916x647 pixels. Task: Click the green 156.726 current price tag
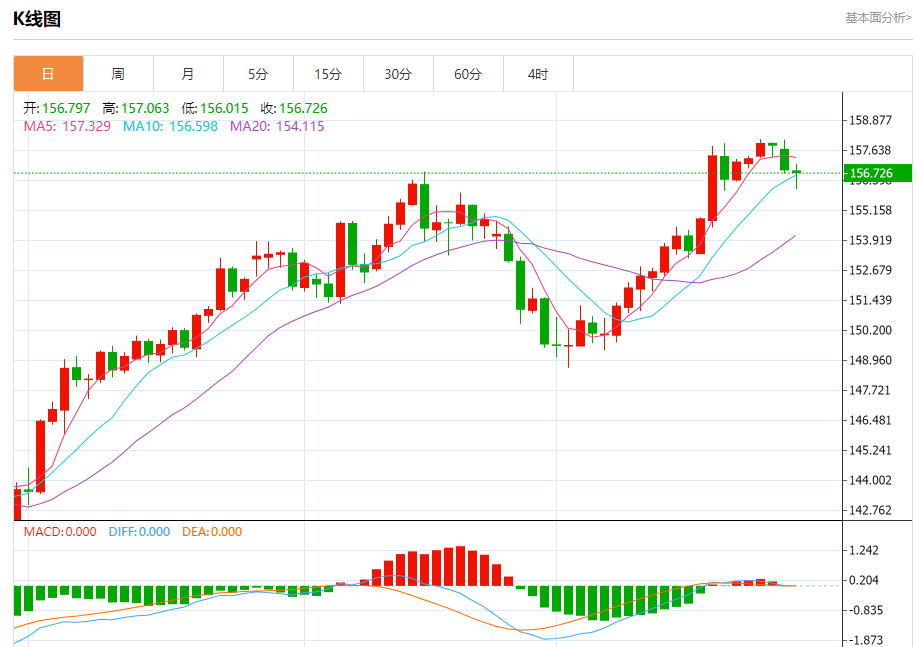pyautogui.click(x=877, y=173)
